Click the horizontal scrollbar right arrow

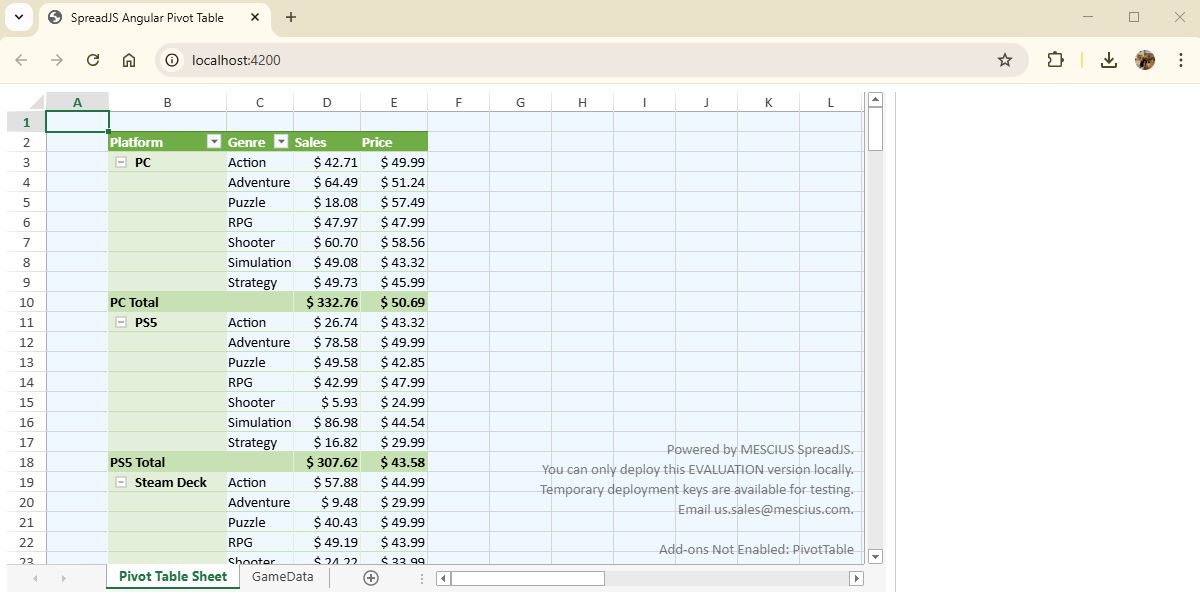856,578
